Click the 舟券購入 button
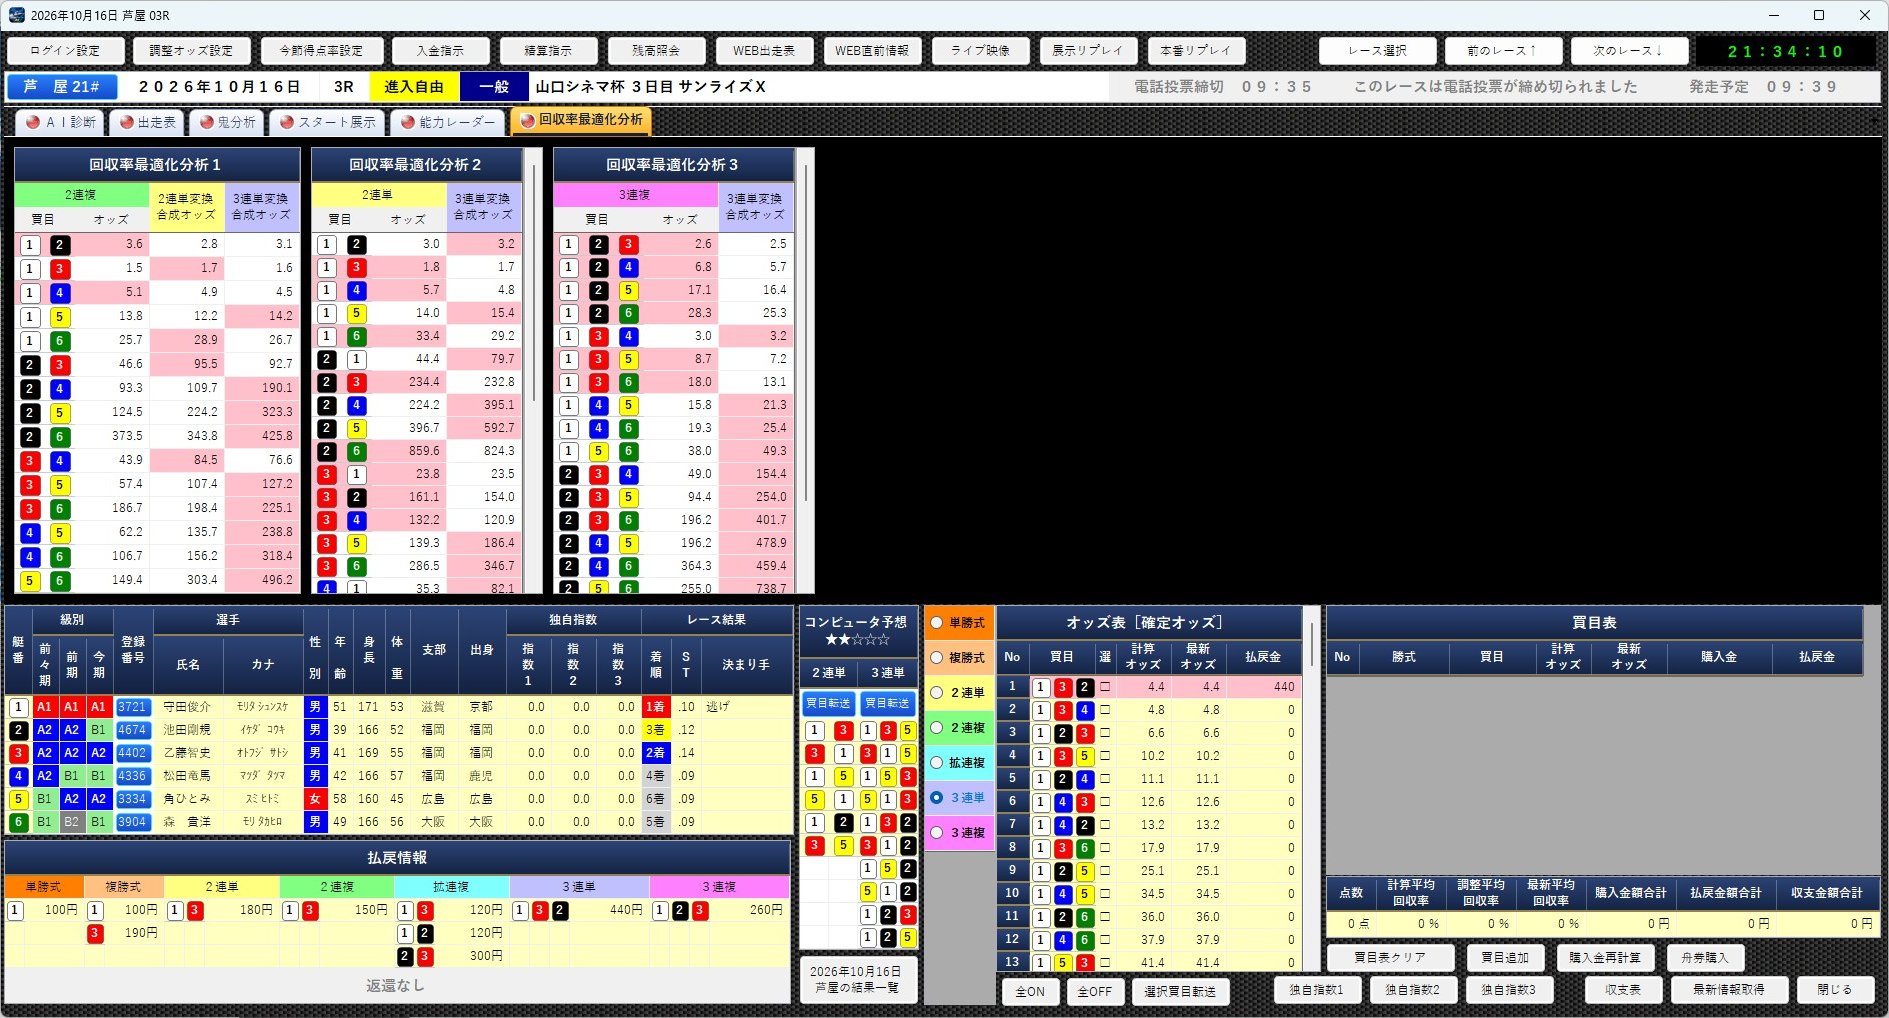Screen dimensions: 1889x1018 click(x=1705, y=957)
